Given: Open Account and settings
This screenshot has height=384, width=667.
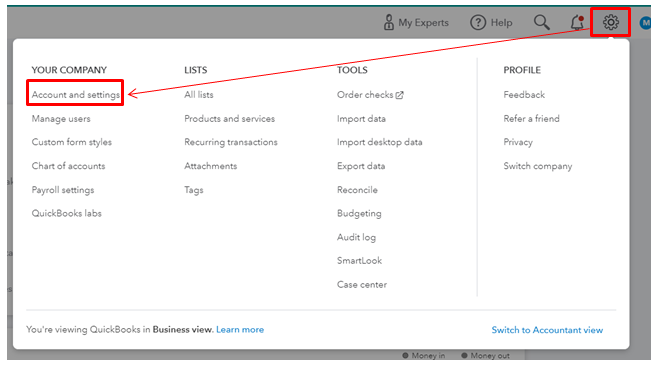Looking at the screenshot, I should coord(76,94).
